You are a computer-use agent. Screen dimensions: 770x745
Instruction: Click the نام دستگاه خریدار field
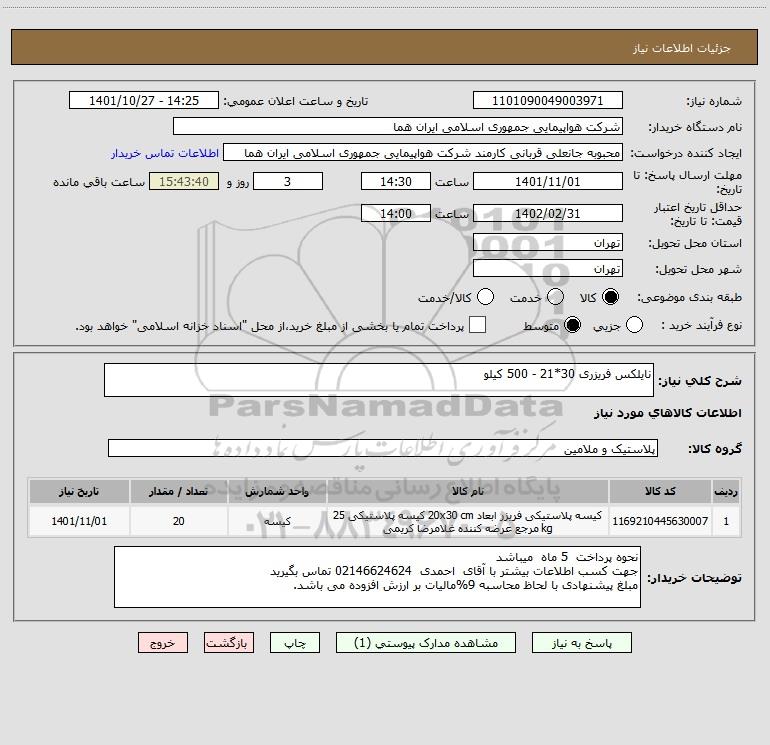pos(398,126)
